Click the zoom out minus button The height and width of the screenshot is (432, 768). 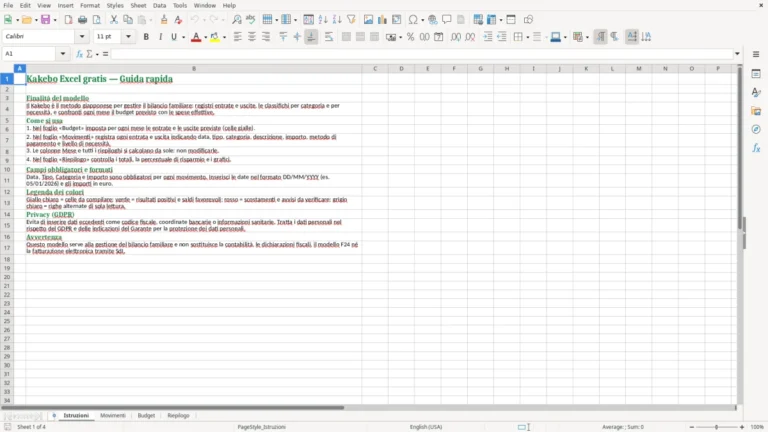click(692, 427)
